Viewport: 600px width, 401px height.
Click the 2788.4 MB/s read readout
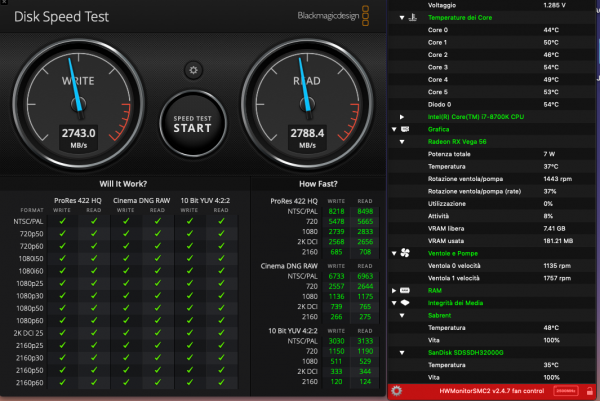point(307,138)
